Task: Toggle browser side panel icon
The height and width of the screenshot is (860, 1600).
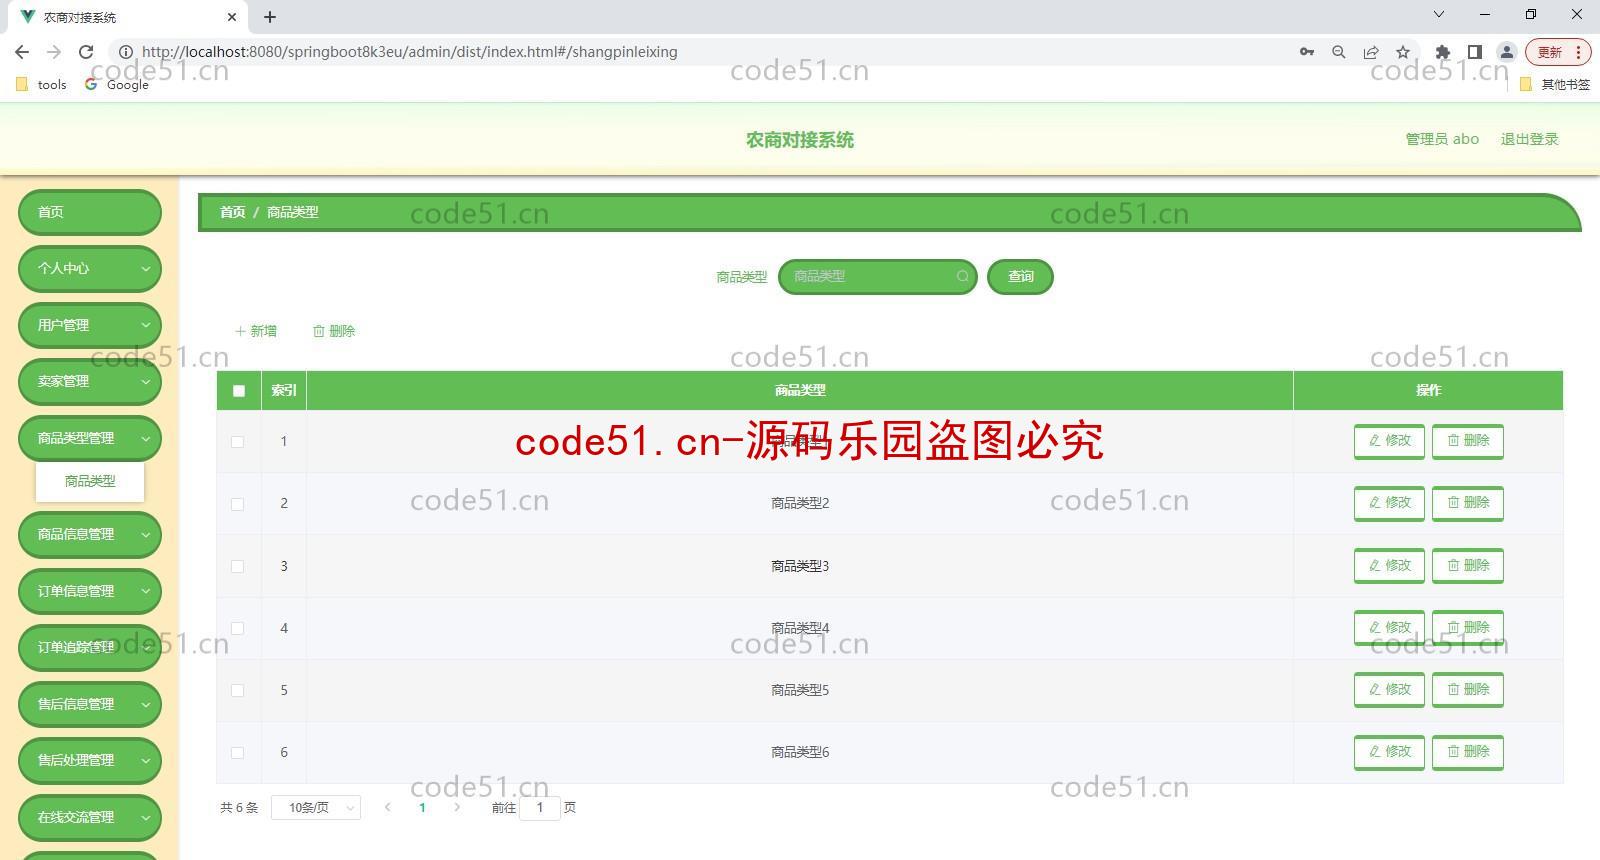Action: pos(1474,52)
